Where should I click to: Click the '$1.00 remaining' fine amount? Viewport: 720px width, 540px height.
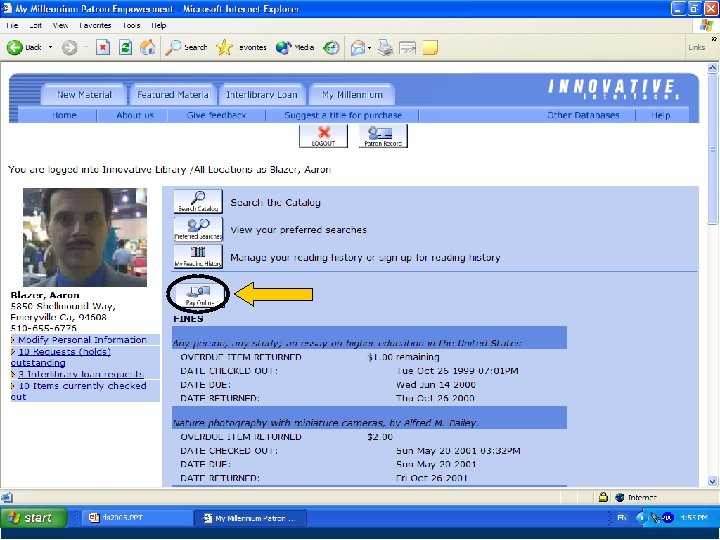(x=403, y=357)
